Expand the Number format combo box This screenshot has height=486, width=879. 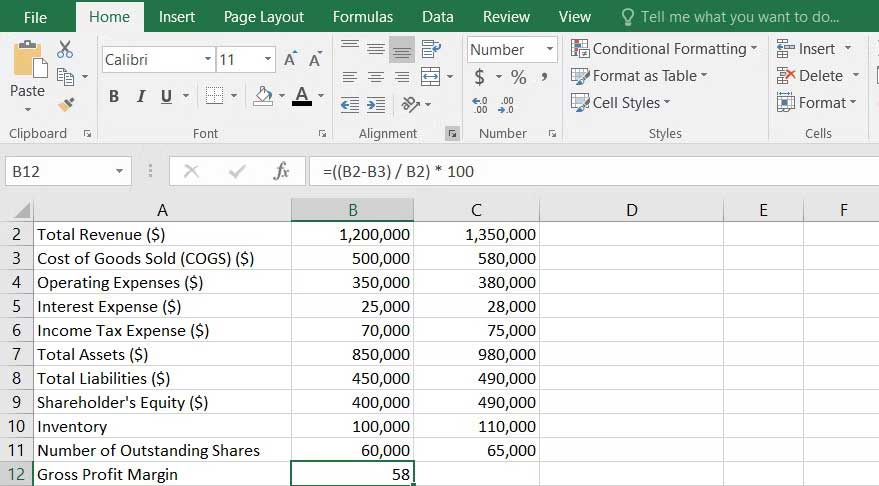point(549,49)
